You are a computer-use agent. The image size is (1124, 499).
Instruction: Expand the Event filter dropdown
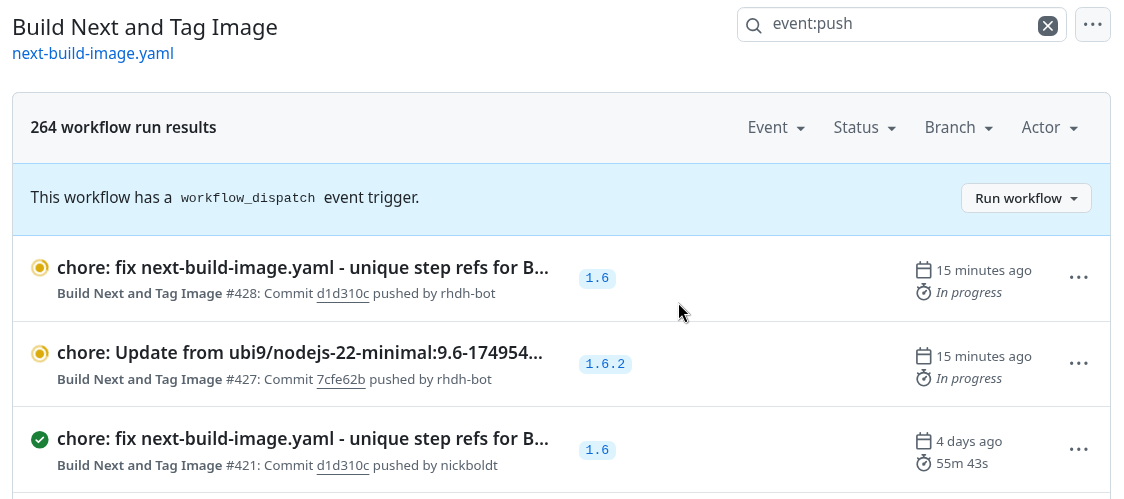coord(776,128)
